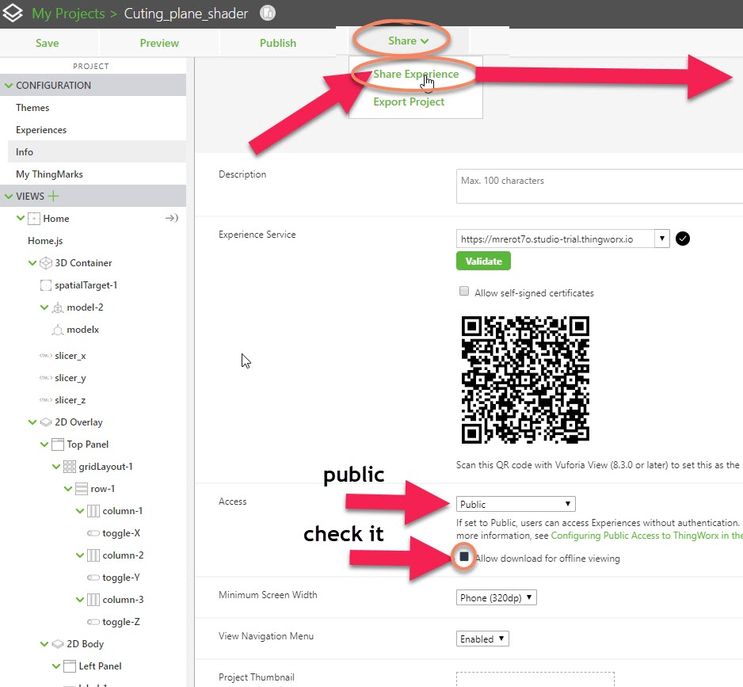The height and width of the screenshot is (687, 743).
Task: Go to My Projects breadcrumb
Action: click(68, 13)
